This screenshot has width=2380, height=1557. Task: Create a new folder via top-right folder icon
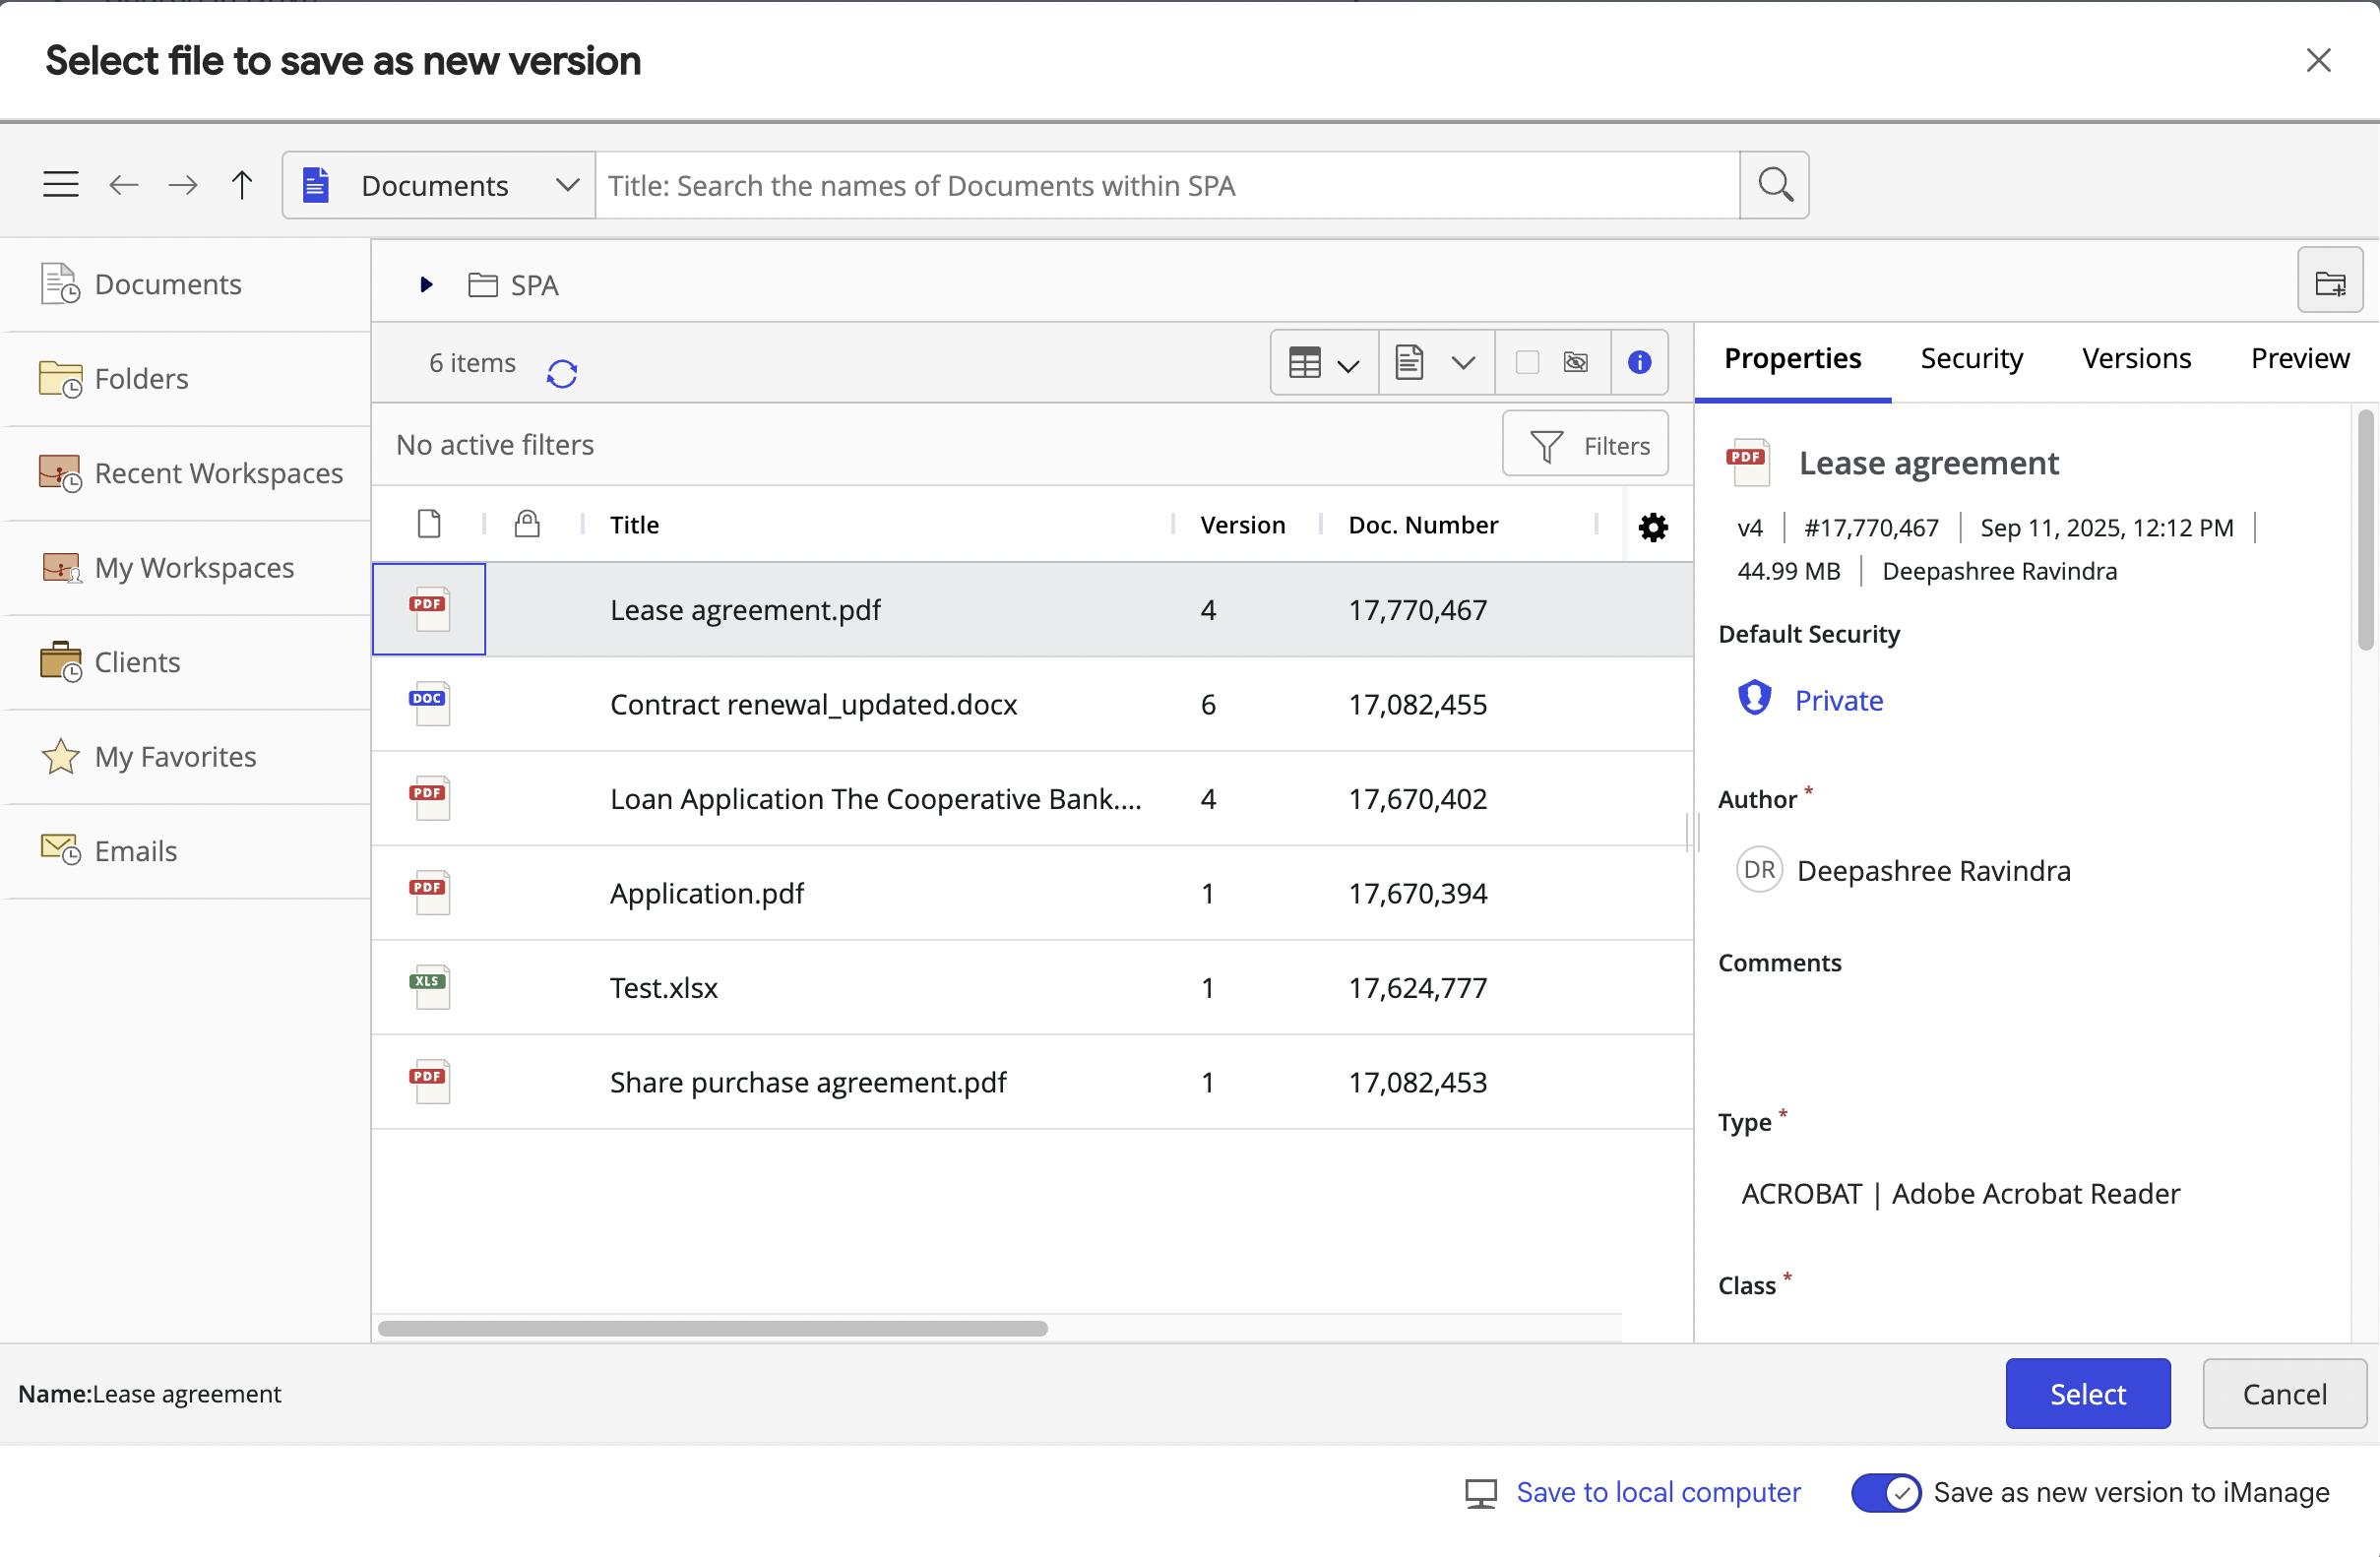pyautogui.click(x=2330, y=281)
